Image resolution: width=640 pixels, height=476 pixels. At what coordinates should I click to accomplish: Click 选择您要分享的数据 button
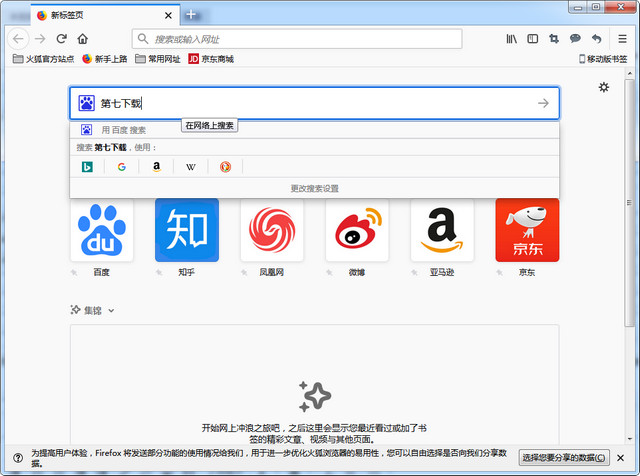pos(564,458)
